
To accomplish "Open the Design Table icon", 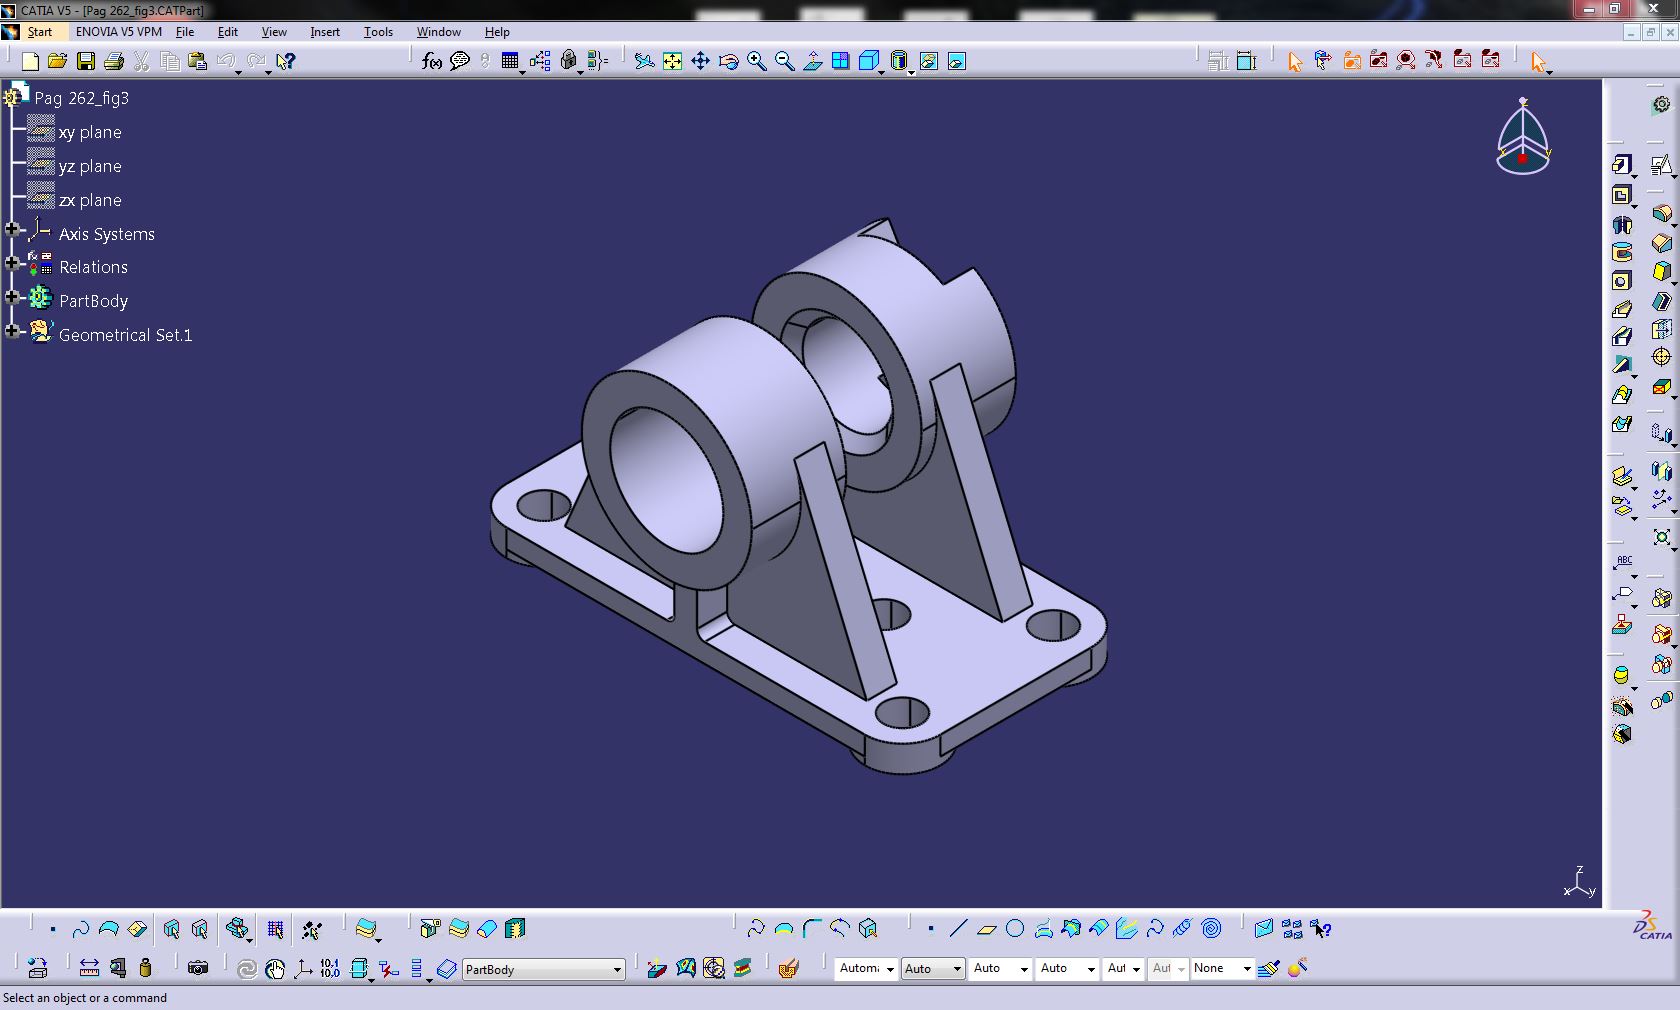I will 510,61.
